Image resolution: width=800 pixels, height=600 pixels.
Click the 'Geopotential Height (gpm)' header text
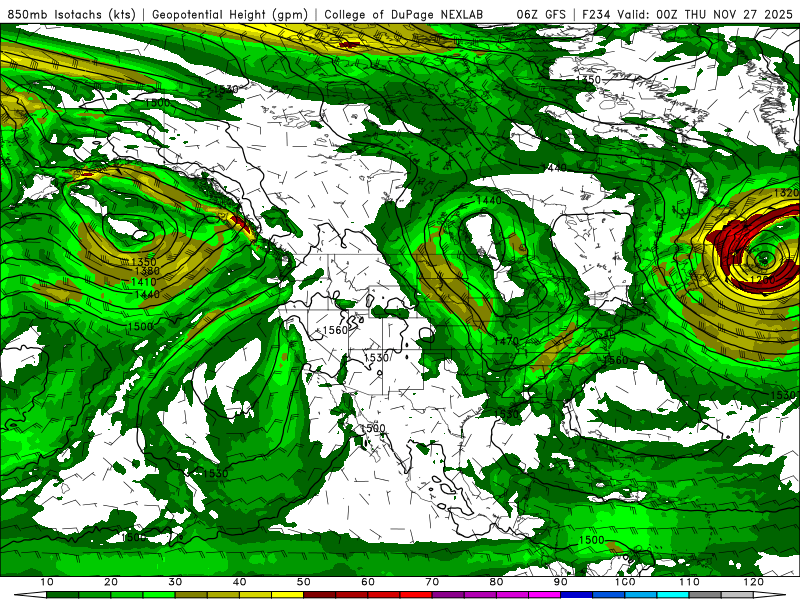tap(230, 14)
